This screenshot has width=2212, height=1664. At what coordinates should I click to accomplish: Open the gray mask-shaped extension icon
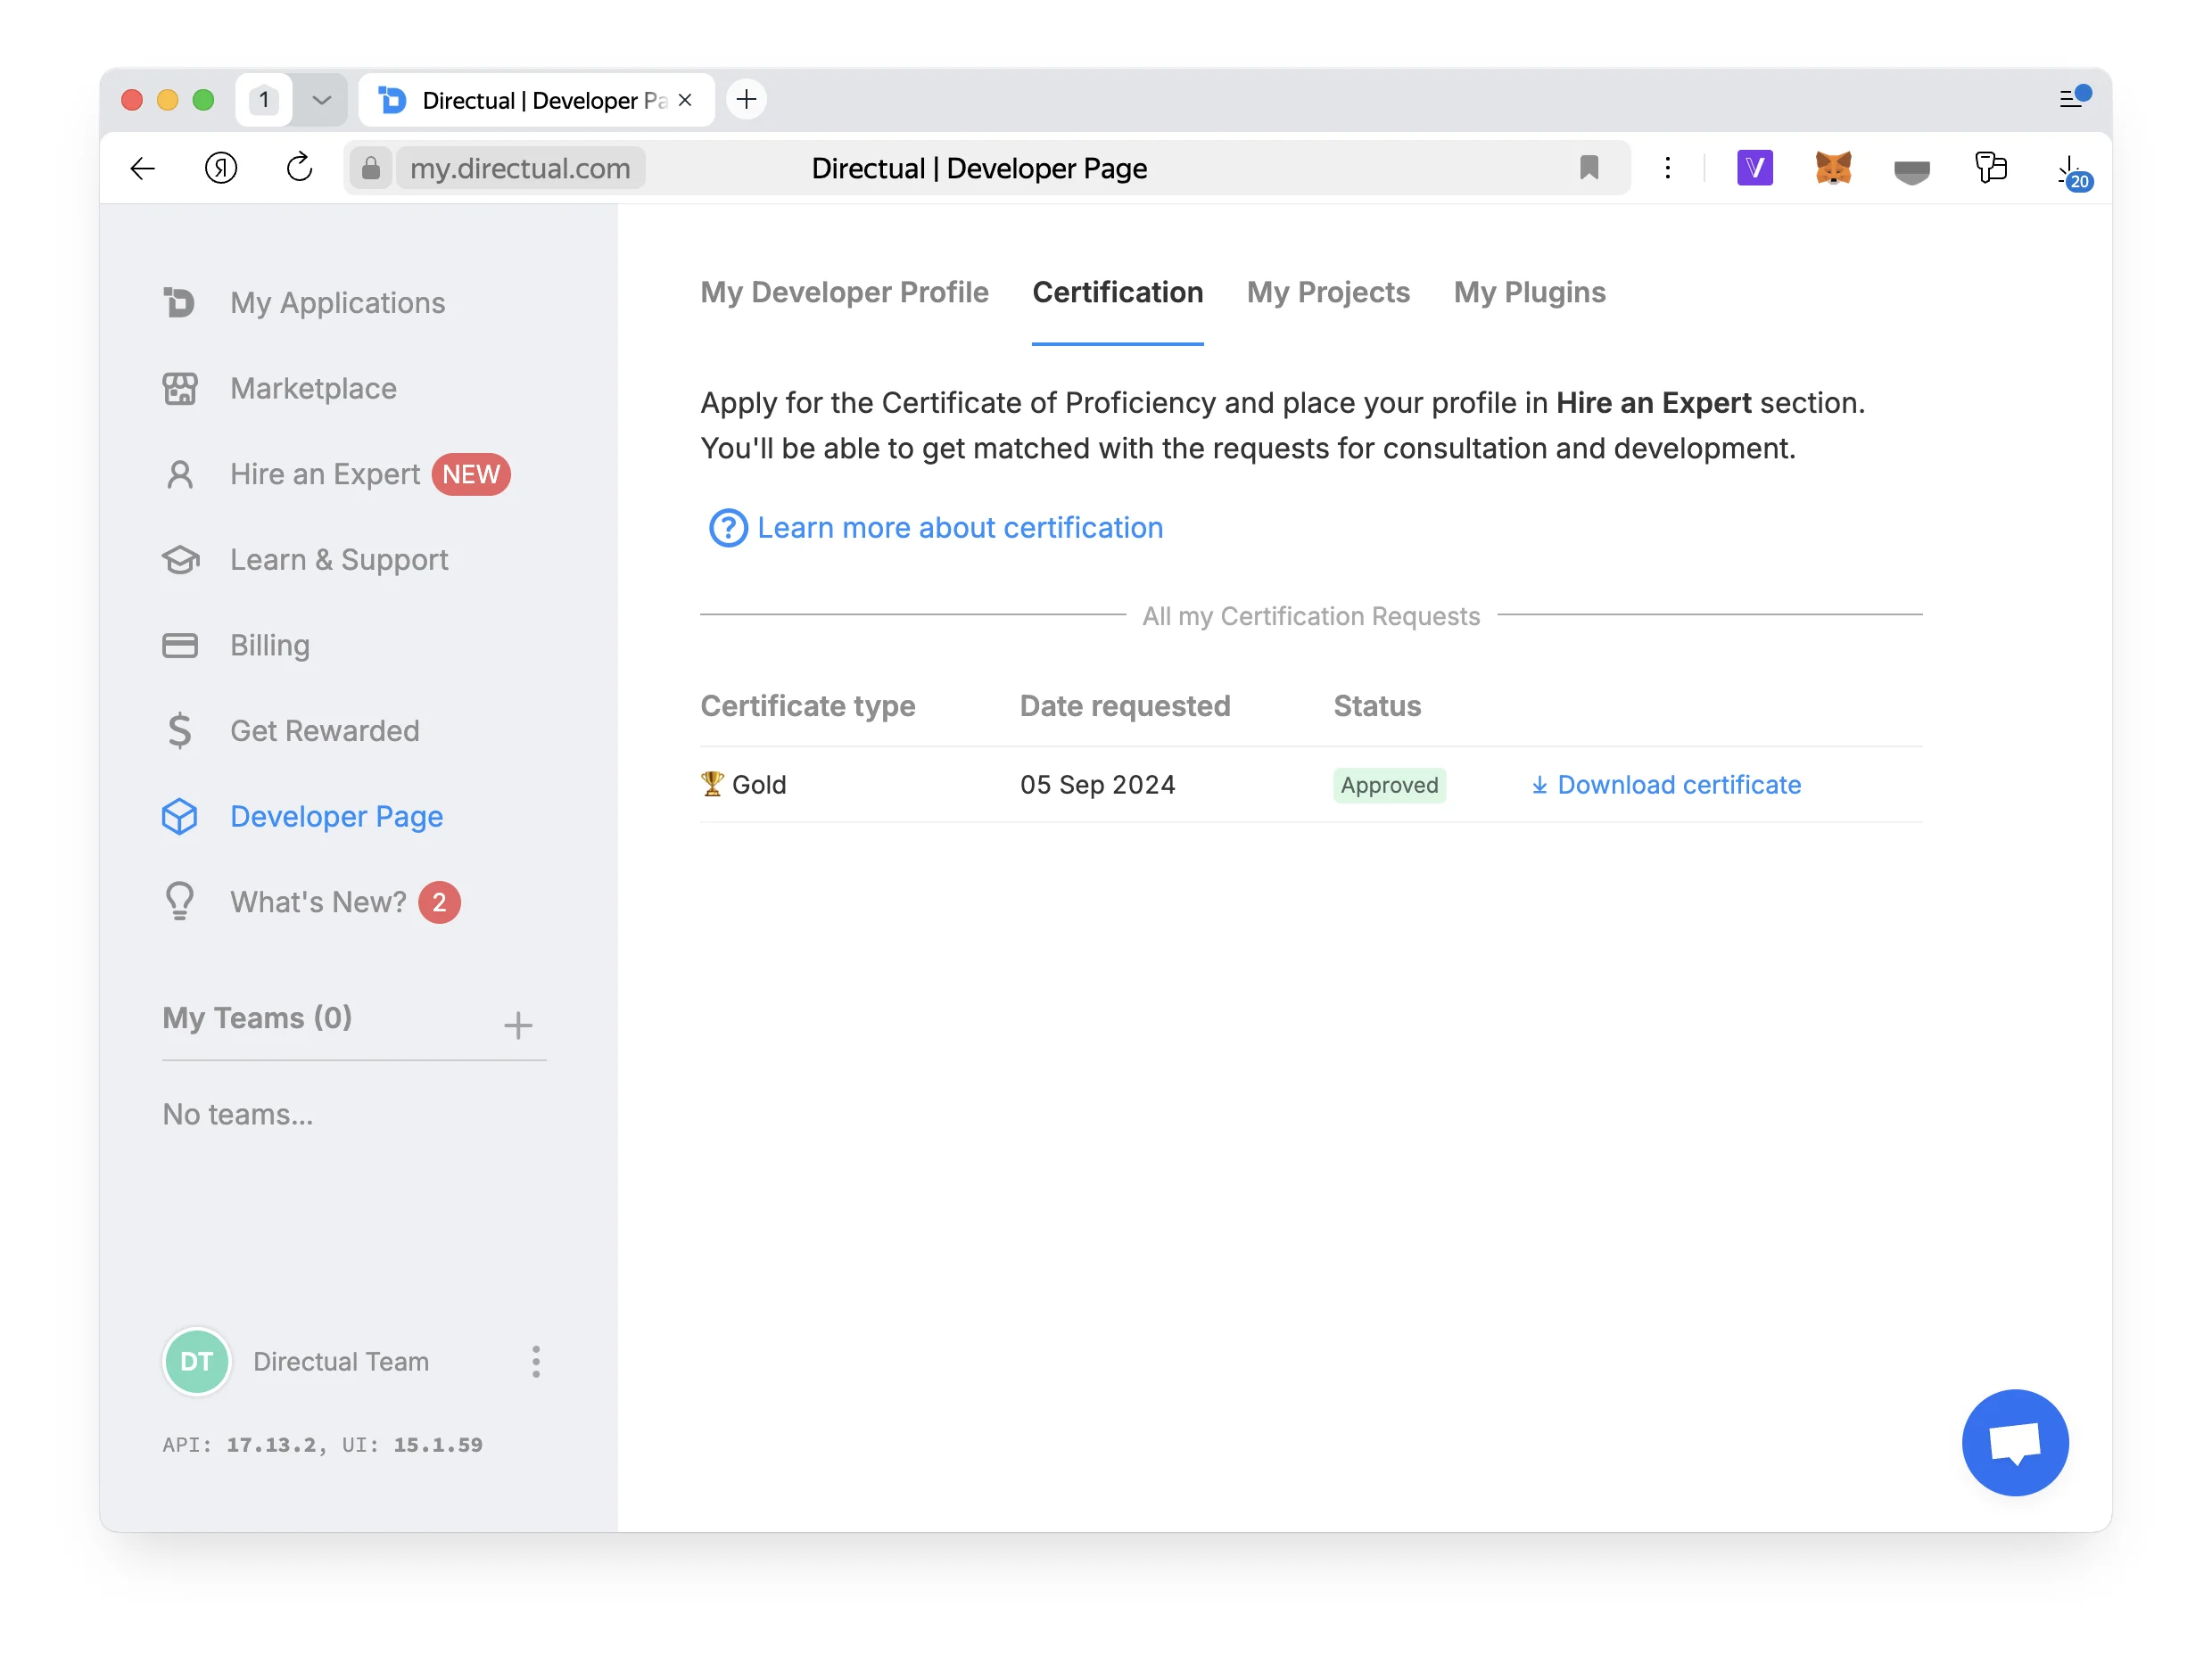1911,172
